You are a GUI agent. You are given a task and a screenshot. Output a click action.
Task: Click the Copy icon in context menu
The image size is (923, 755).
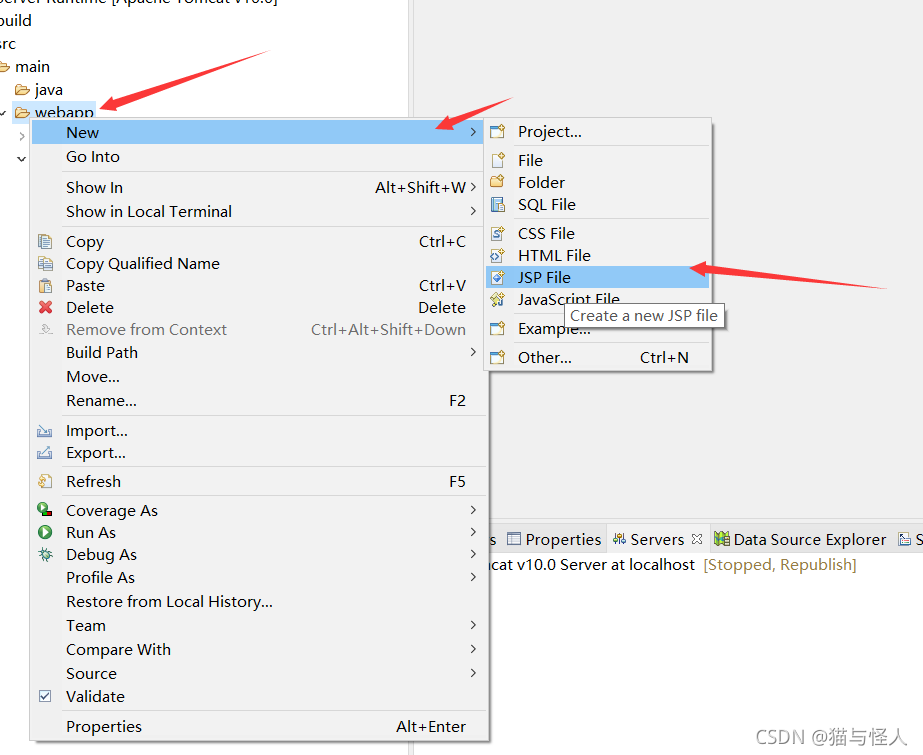point(45,241)
